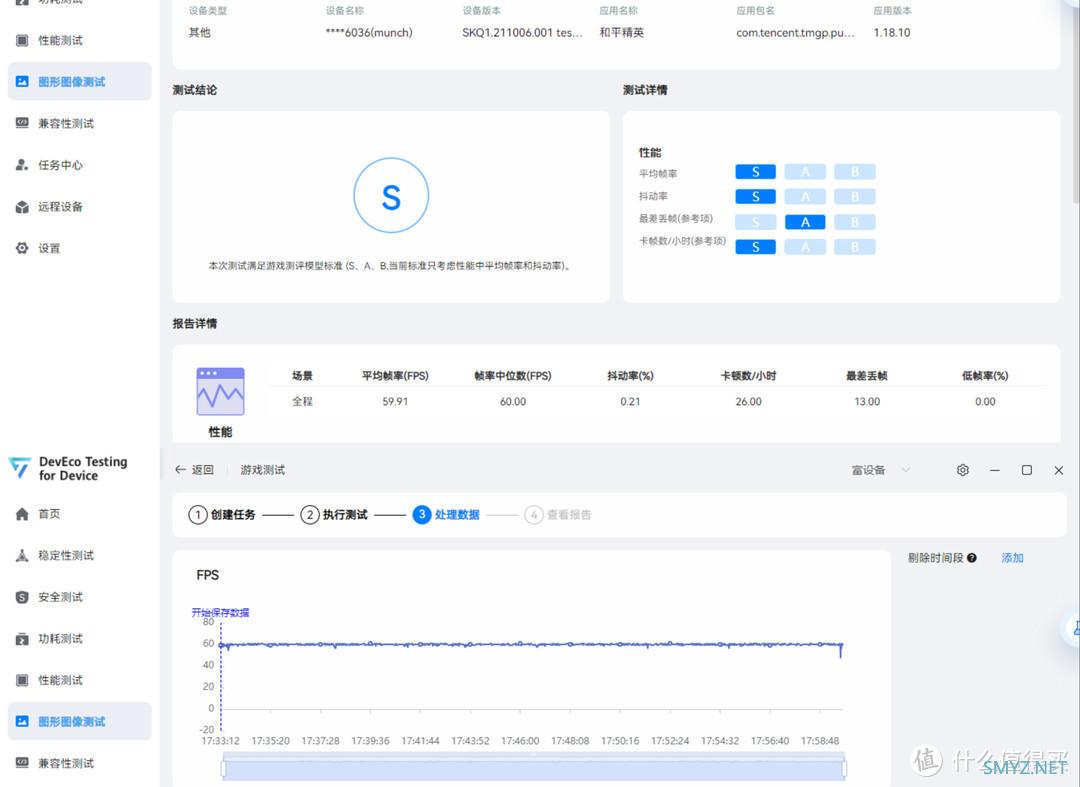
Task: Click the 17:46:00 time axis label
Action: 520,741
